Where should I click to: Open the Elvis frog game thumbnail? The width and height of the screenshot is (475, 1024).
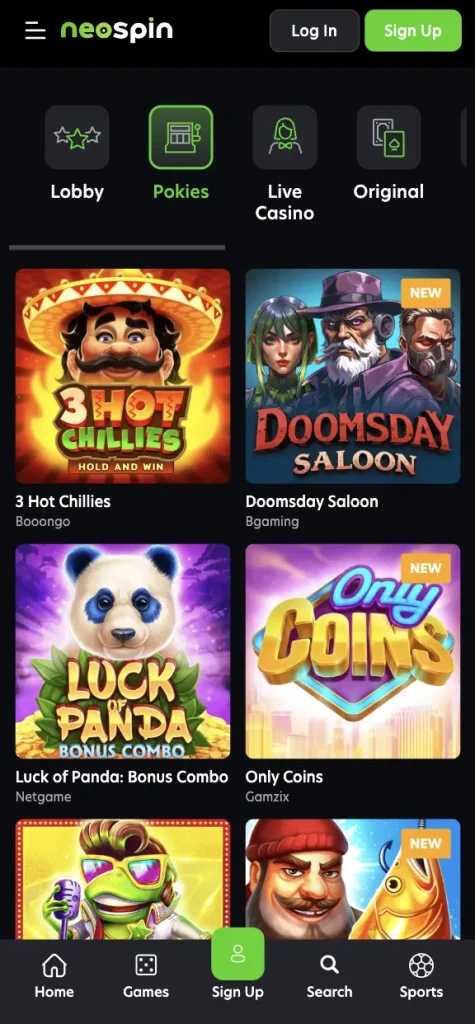click(x=123, y=880)
